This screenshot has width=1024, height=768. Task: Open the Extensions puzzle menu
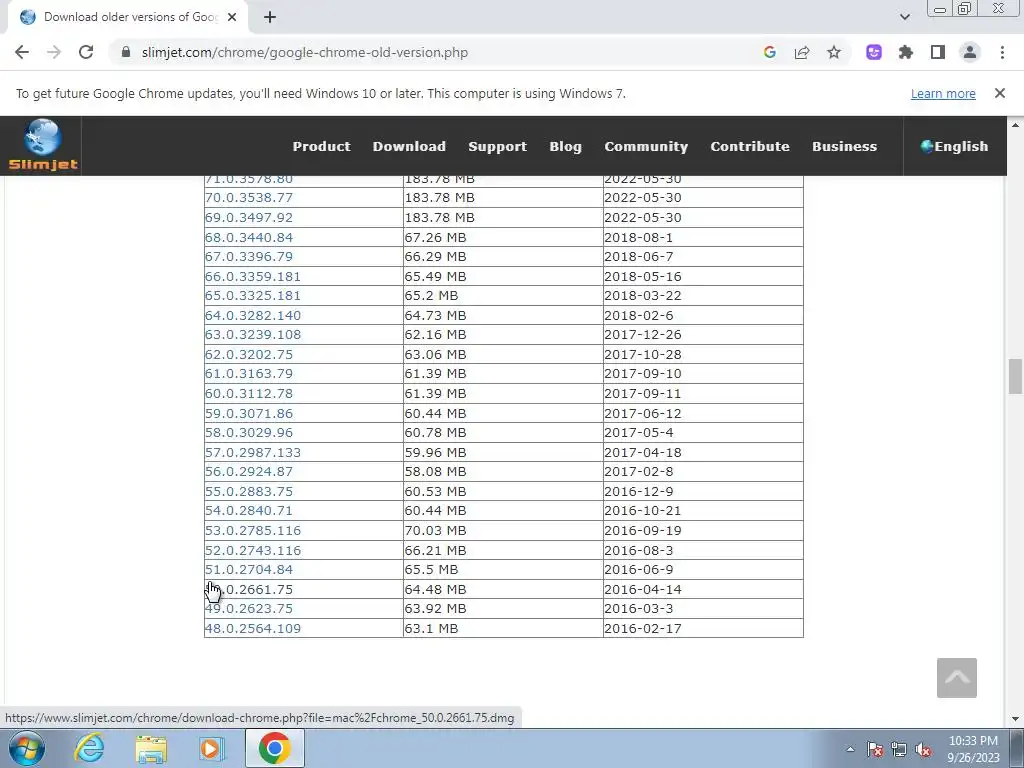[906, 52]
